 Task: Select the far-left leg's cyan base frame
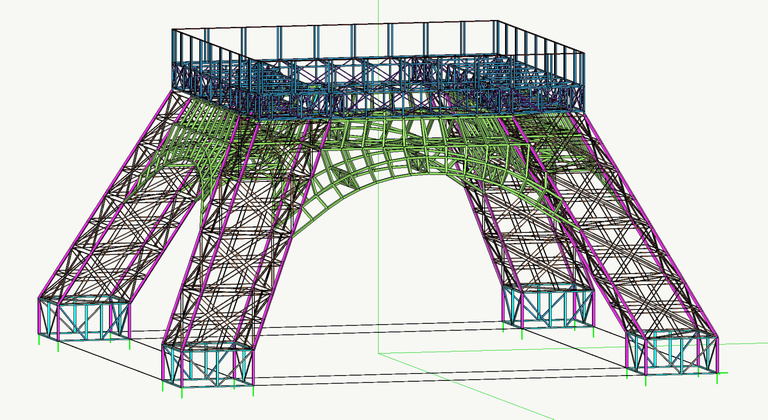84,318
